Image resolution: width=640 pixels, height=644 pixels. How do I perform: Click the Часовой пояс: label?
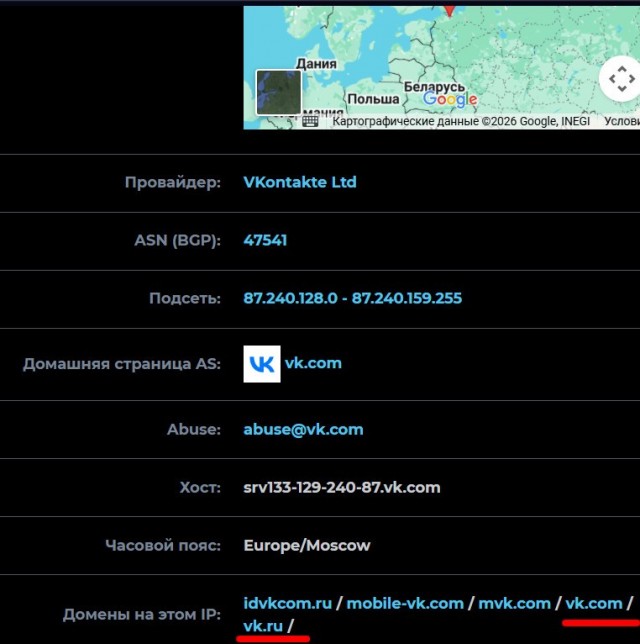pos(163,545)
